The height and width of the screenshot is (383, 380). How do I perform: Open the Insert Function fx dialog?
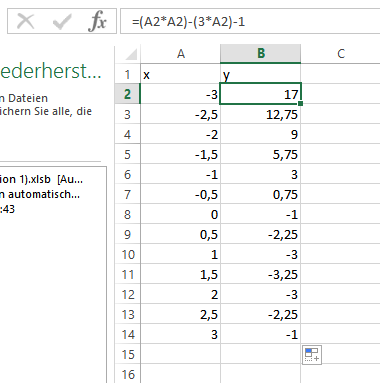pyautogui.click(x=97, y=21)
